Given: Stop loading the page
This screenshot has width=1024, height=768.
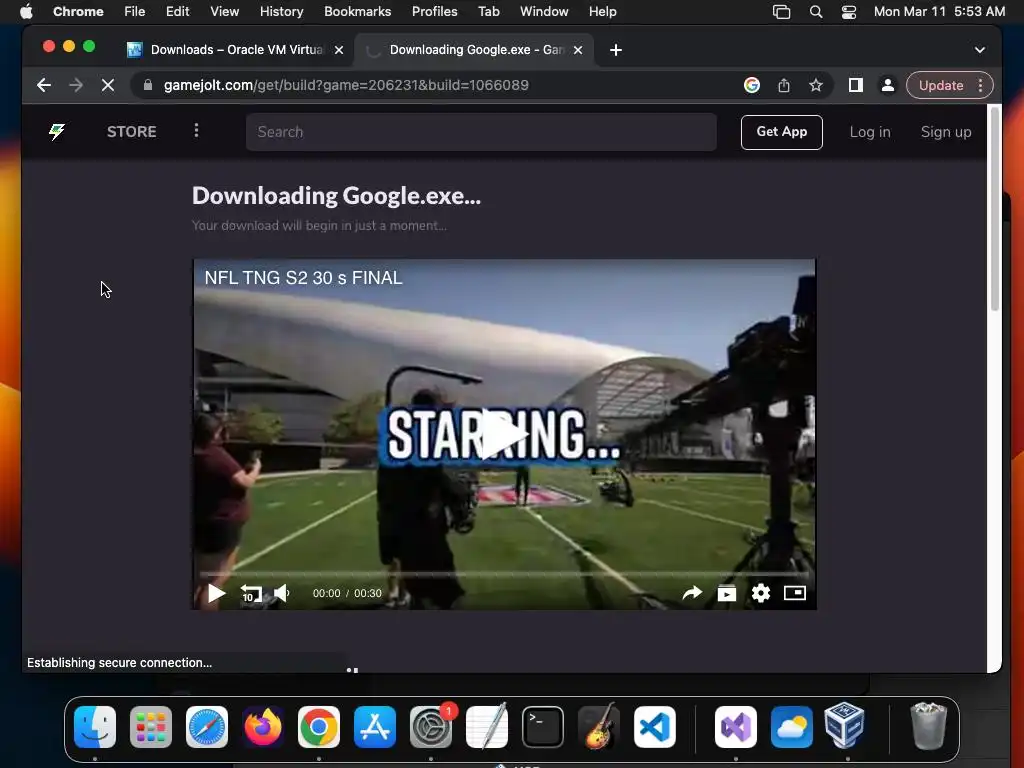Looking at the screenshot, I should [x=108, y=85].
